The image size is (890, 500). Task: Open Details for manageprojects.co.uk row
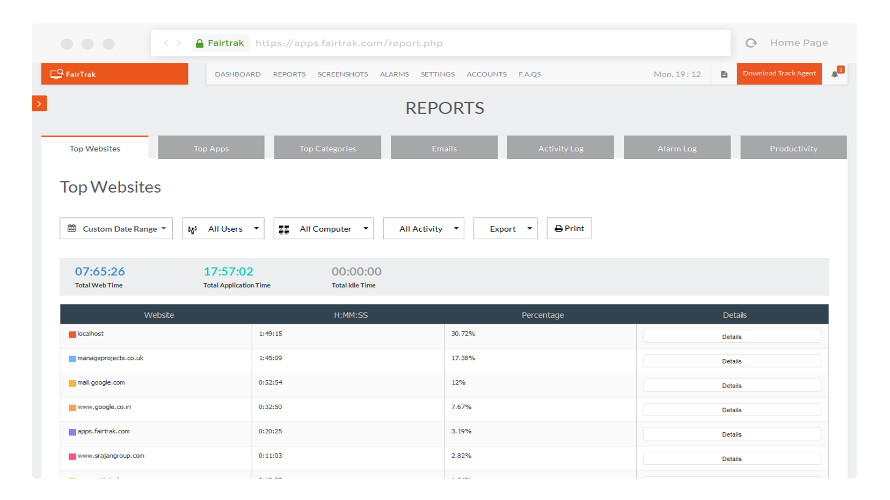pos(732,361)
